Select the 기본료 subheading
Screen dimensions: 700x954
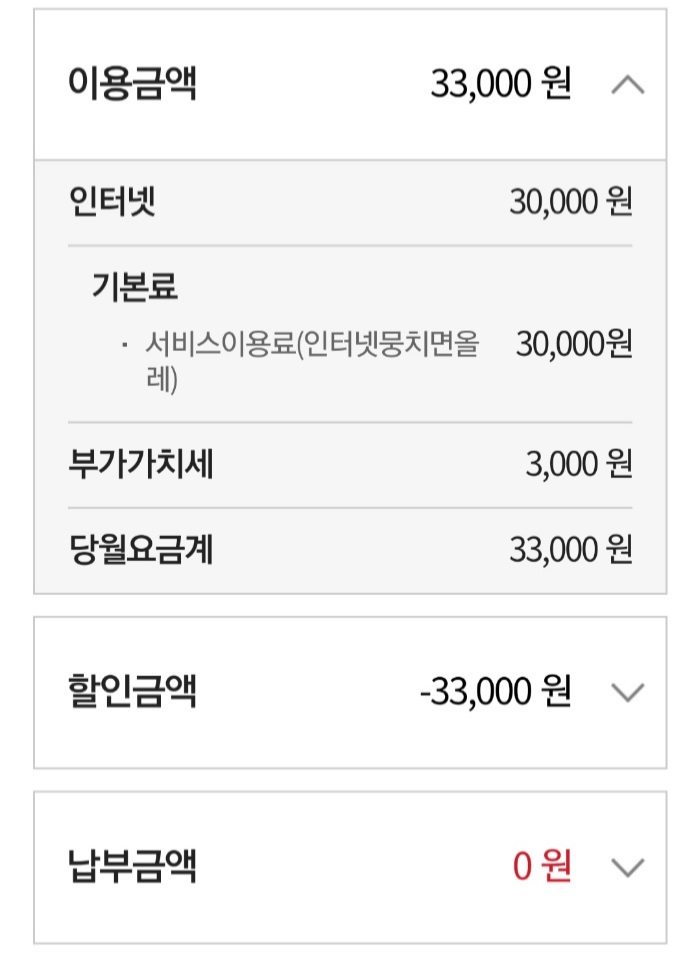[x=134, y=288]
